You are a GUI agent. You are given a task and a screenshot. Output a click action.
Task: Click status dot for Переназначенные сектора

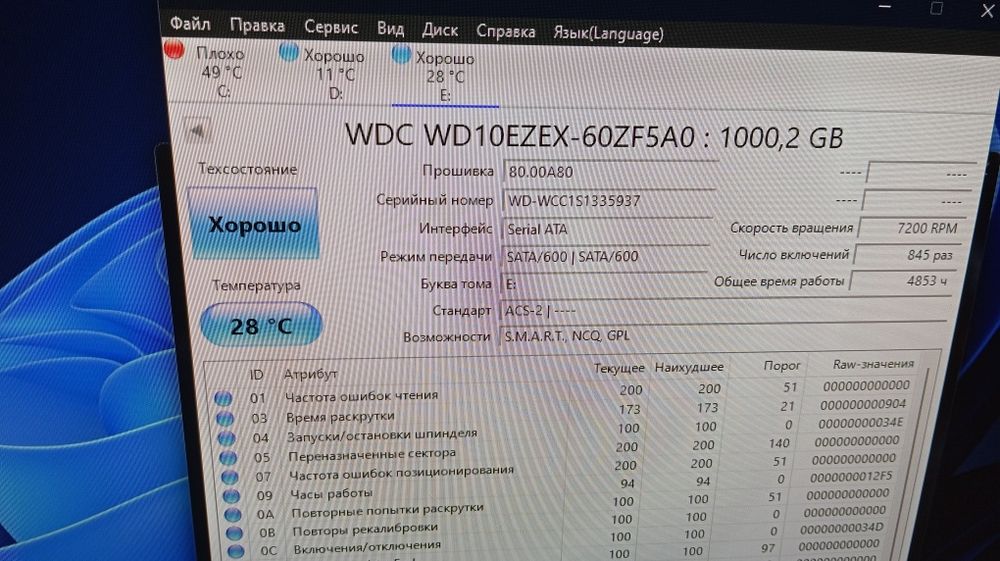tap(228, 458)
